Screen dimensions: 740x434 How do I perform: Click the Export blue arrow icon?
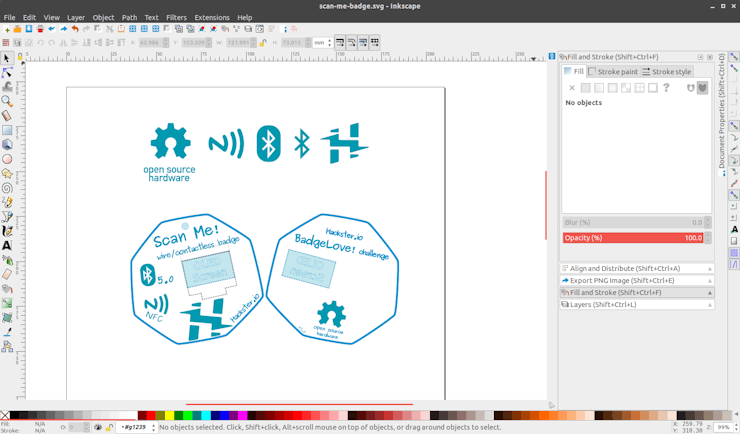tap(63, 29)
